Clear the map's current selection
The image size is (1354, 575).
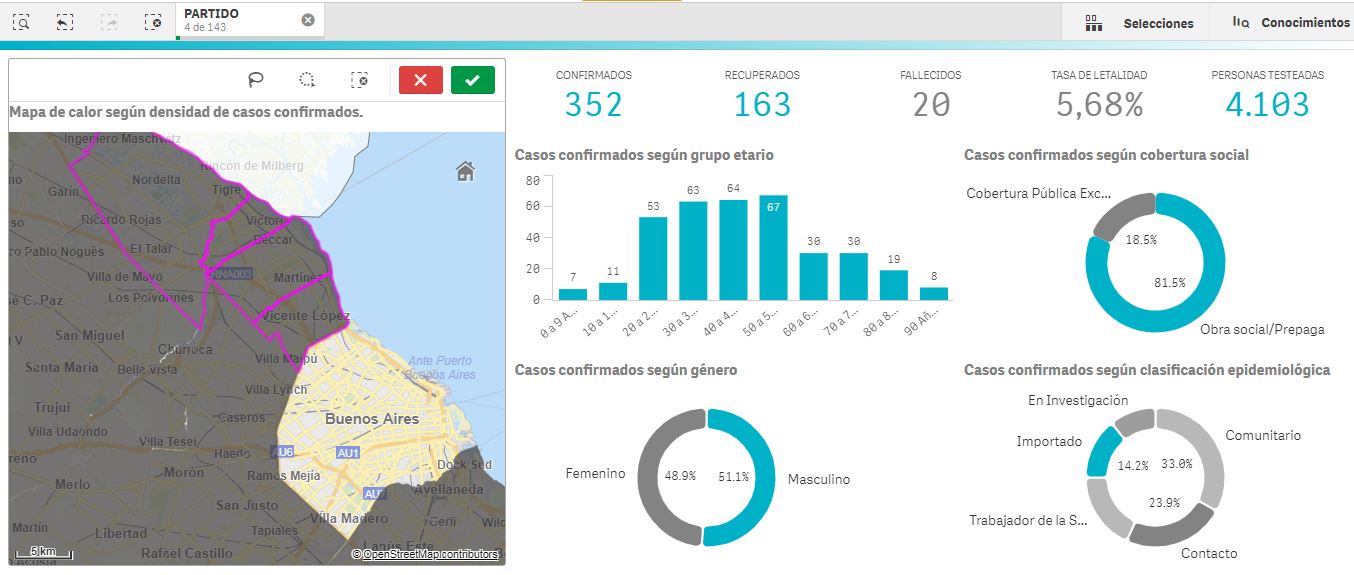[360, 80]
